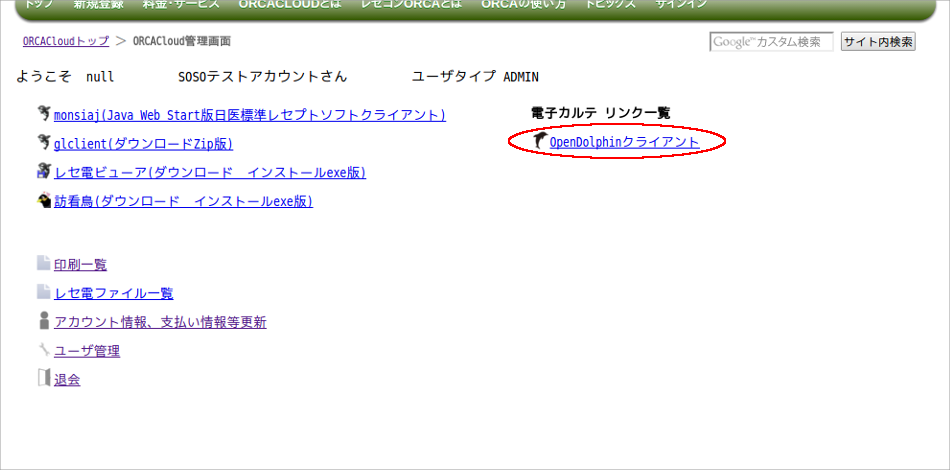Click the レセ電ビューア icon
Image resolution: width=950 pixels, height=470 pixels.
[x=44, y=170]
